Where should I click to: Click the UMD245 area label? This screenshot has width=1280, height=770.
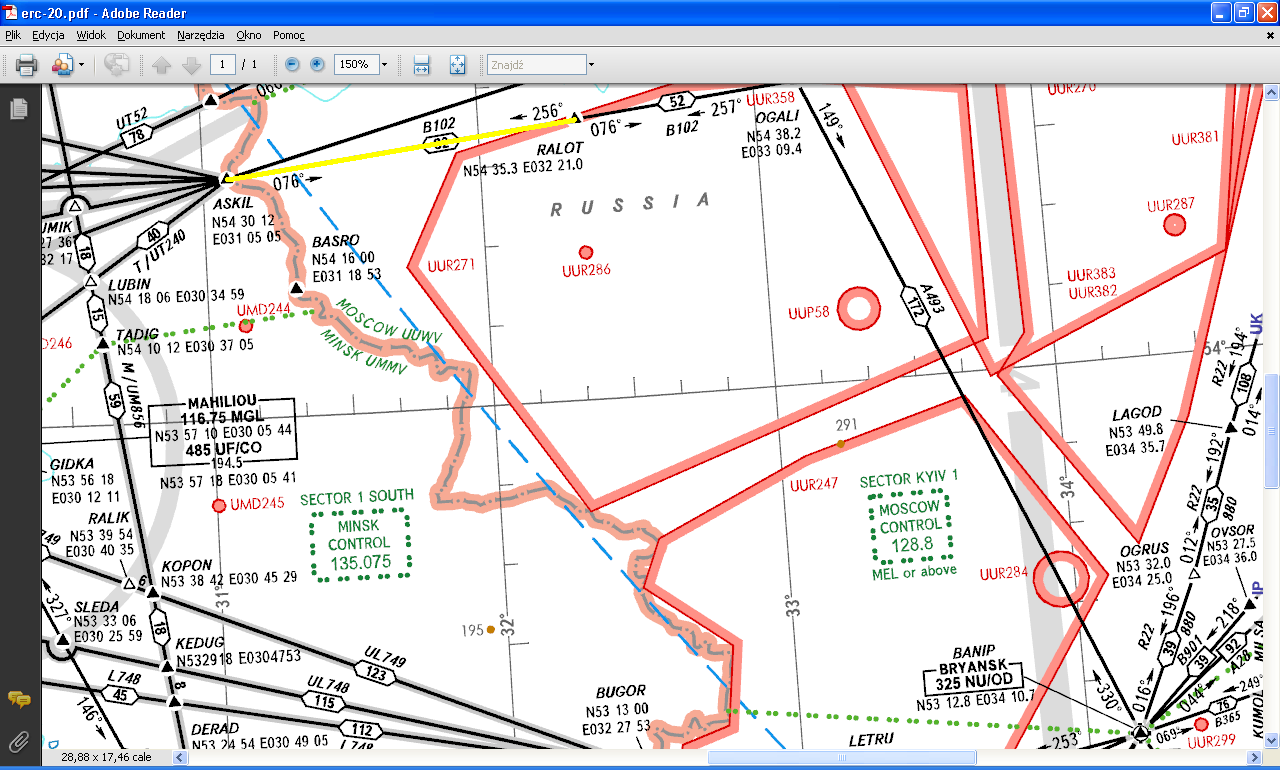point(258,504)
